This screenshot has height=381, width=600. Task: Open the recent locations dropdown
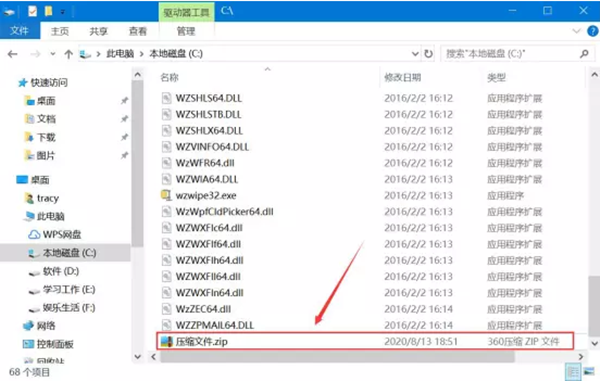point(53,54)
